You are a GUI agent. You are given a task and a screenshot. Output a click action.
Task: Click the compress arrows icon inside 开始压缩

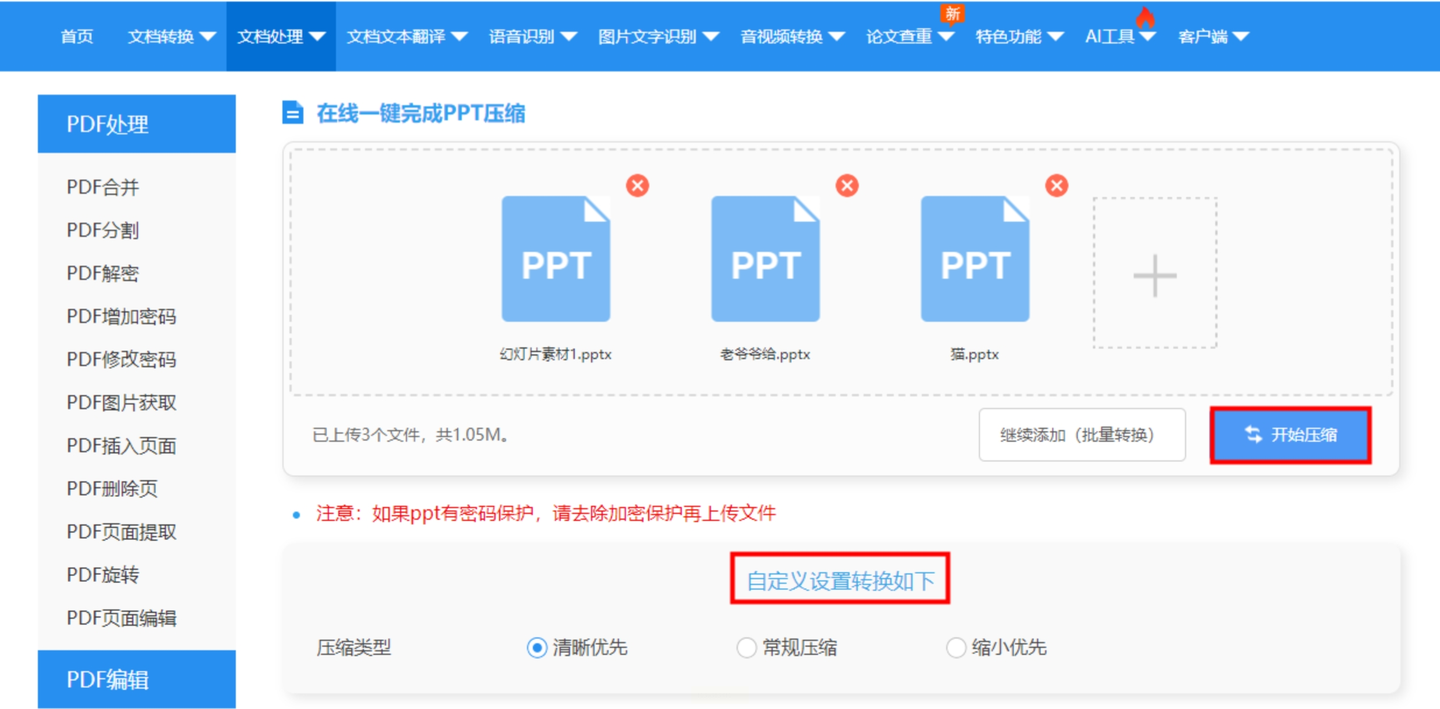pos(1253,434)
